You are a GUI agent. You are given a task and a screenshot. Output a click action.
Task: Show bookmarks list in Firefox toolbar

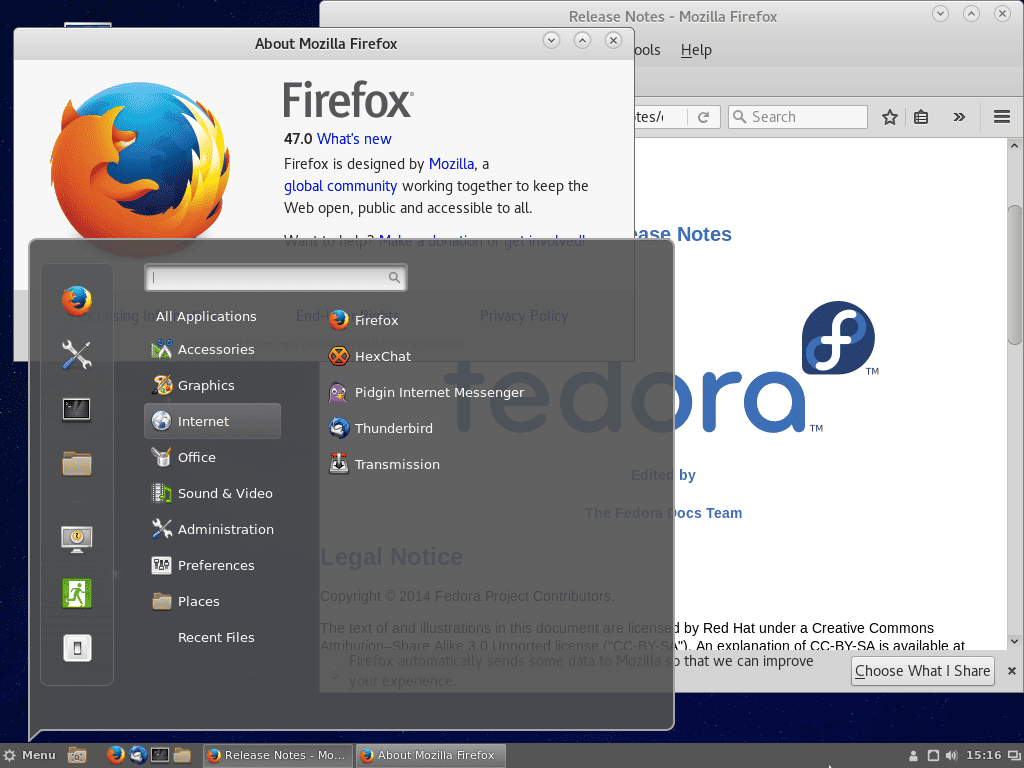click(x=921, y=117)
